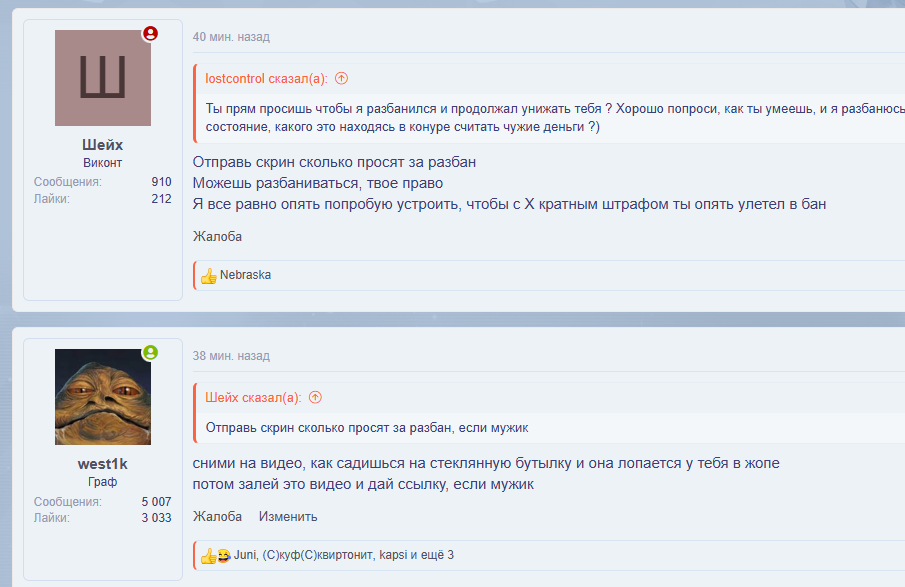Open kapsi's profile from the reactions row
The image size is (905, 587).
(392, 555)
